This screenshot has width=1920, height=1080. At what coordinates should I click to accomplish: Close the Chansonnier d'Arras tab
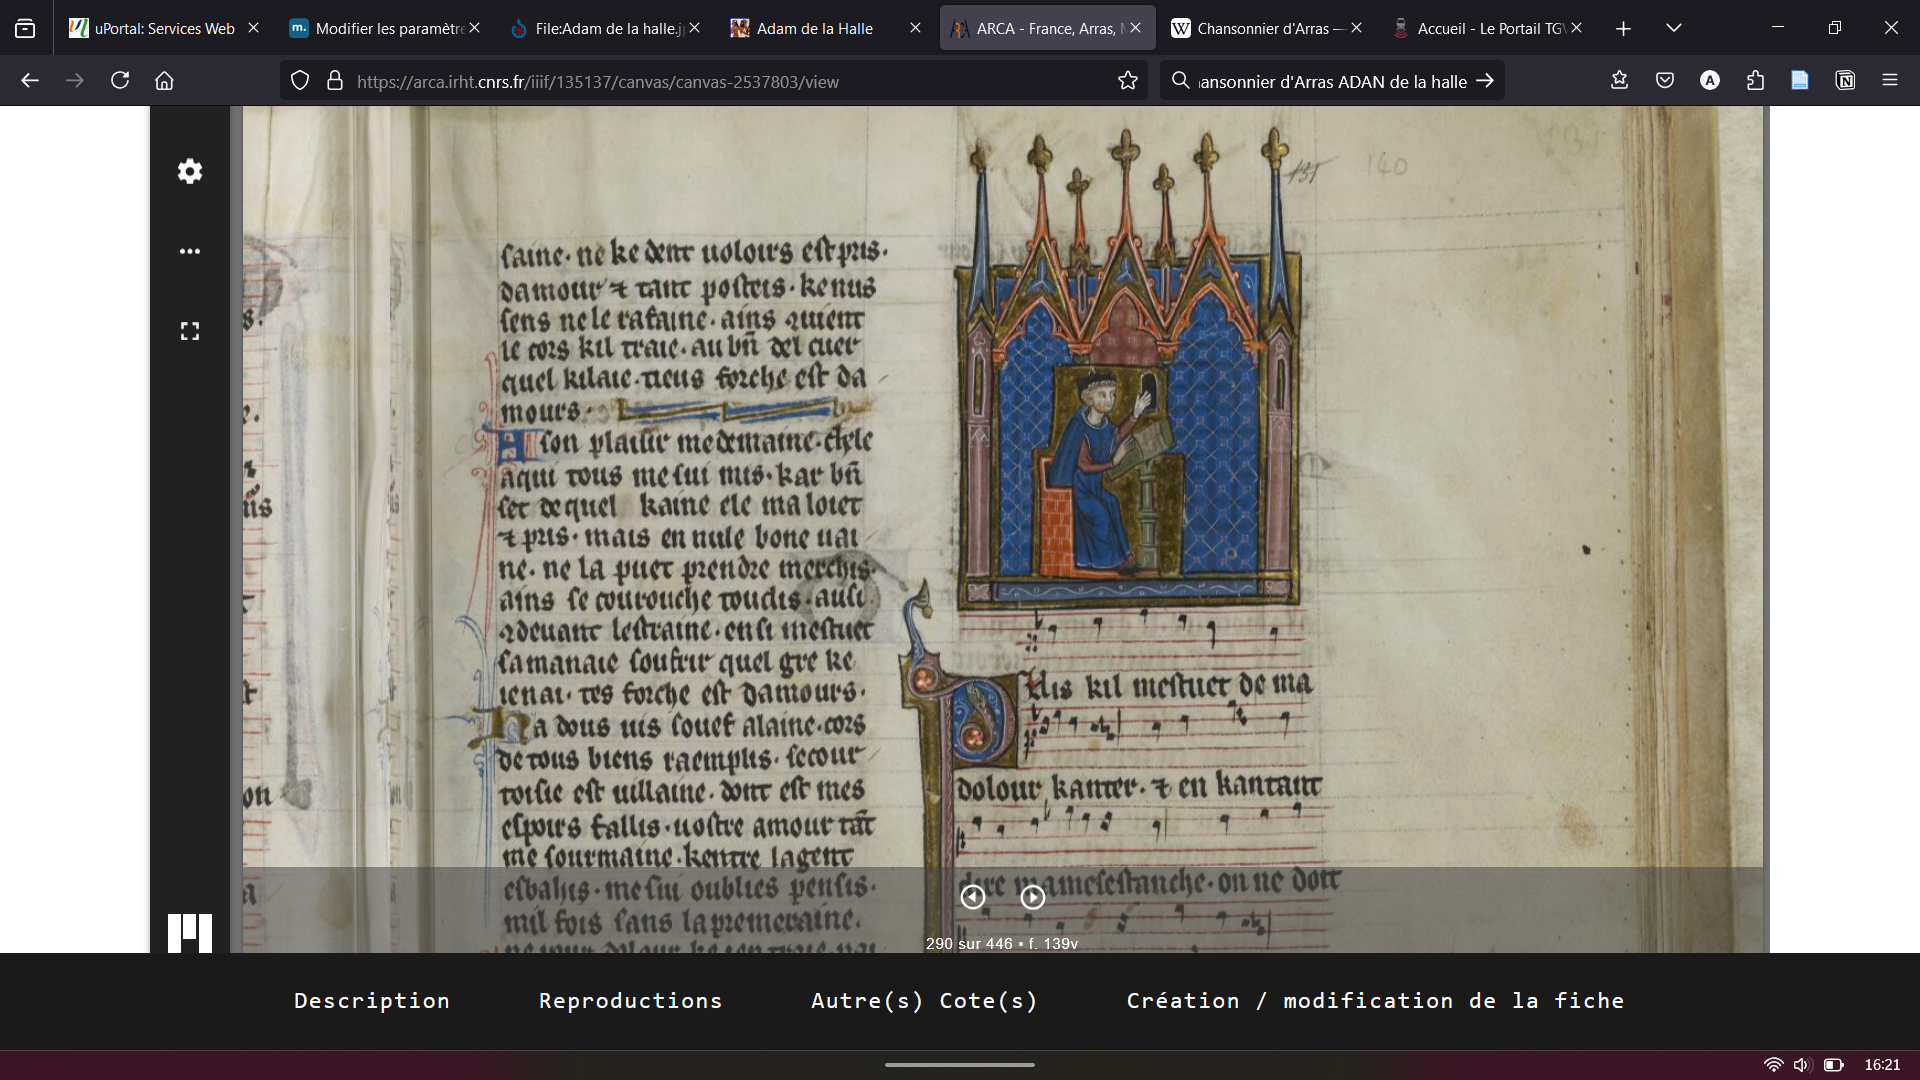[1356, 28]
